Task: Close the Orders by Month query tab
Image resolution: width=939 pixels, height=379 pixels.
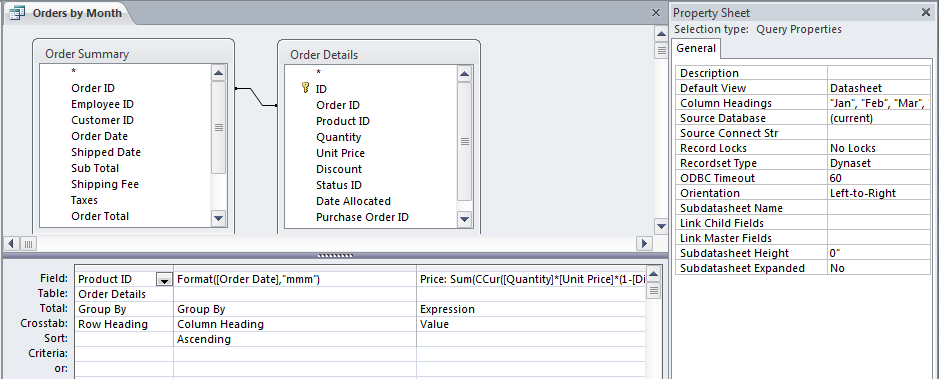Action: coord(656,13)
